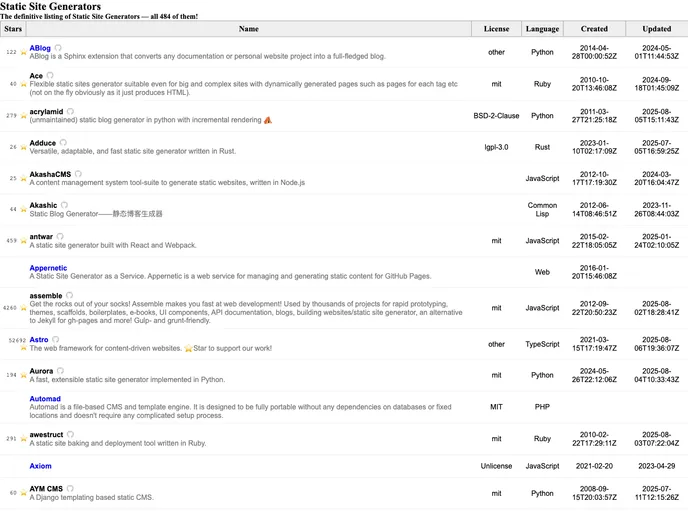Open the GitHub icon next to acrylamid

pyautogui.click(x=70, y=111)
